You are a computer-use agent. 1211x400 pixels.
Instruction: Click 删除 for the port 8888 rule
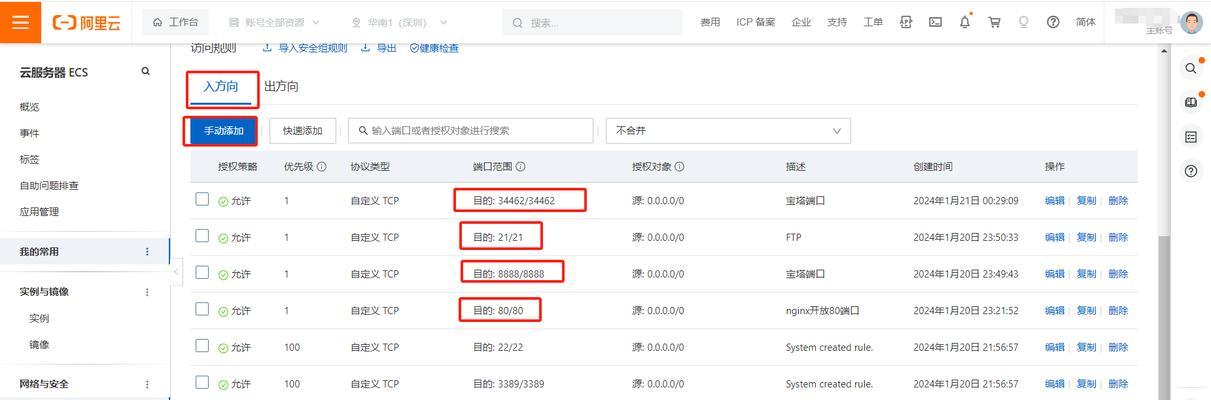[x=1117, y=274]
